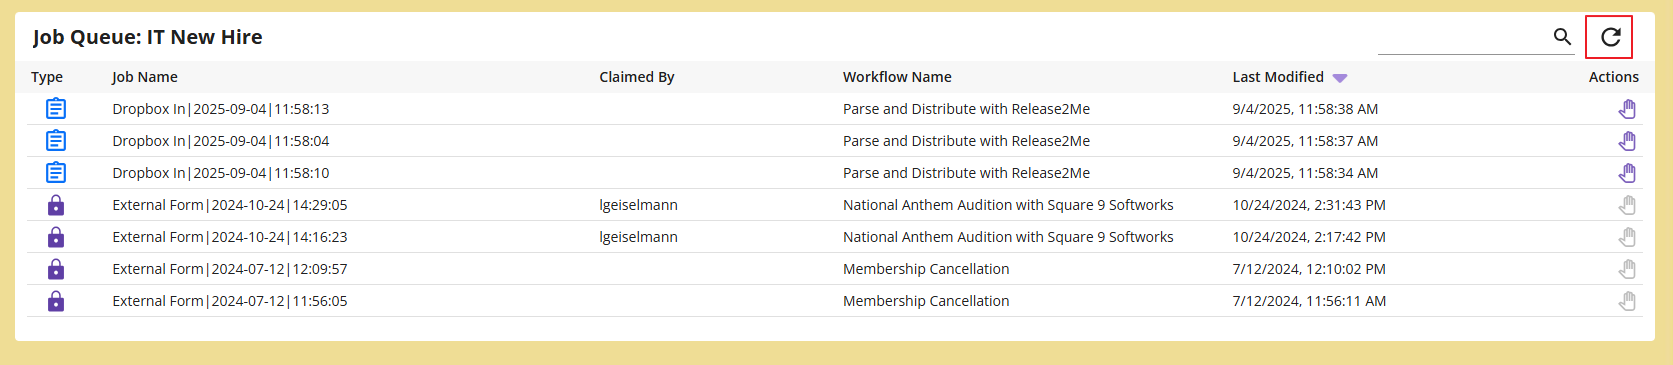Claim the Dropbox In 11:58:10 job
1673x365 pixels.
click(1627, 173)
